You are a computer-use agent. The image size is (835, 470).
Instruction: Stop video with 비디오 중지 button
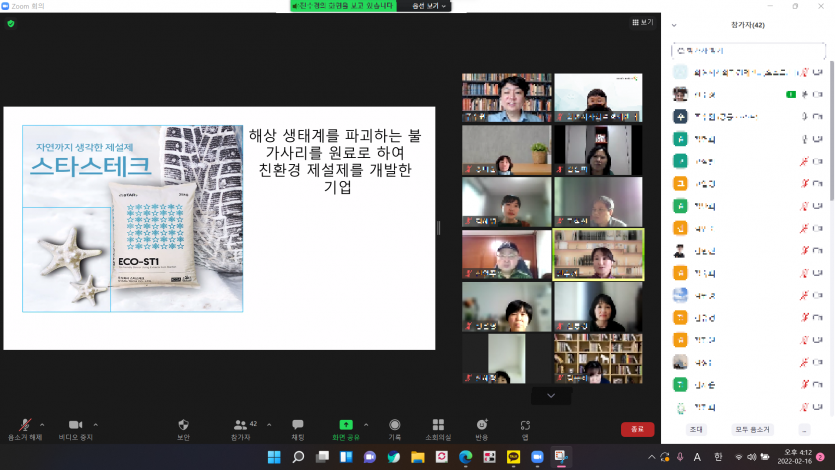pos(76,430)
